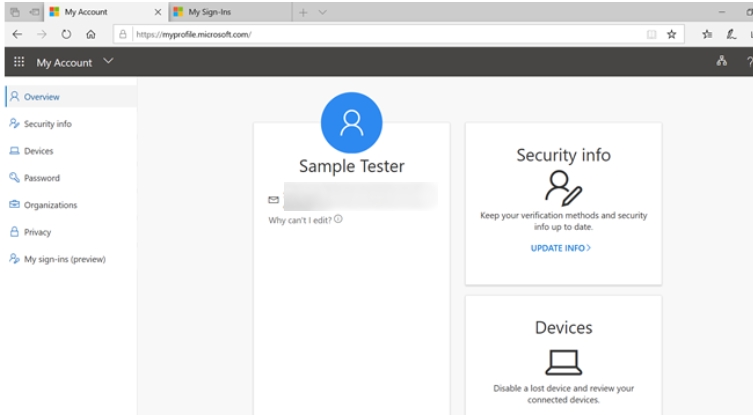753x415 pixels.
Task: Click the Security info person-pencil icon
Action: point(563,187)
